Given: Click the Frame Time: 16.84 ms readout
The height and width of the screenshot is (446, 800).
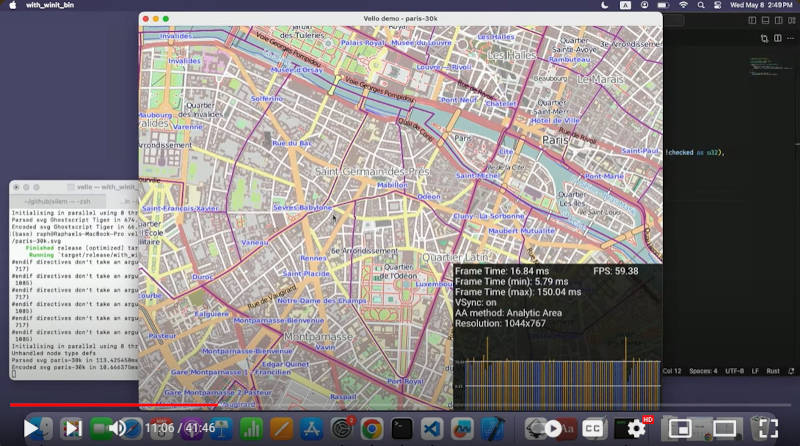Looking at the screenshot, I should (502, 271).
